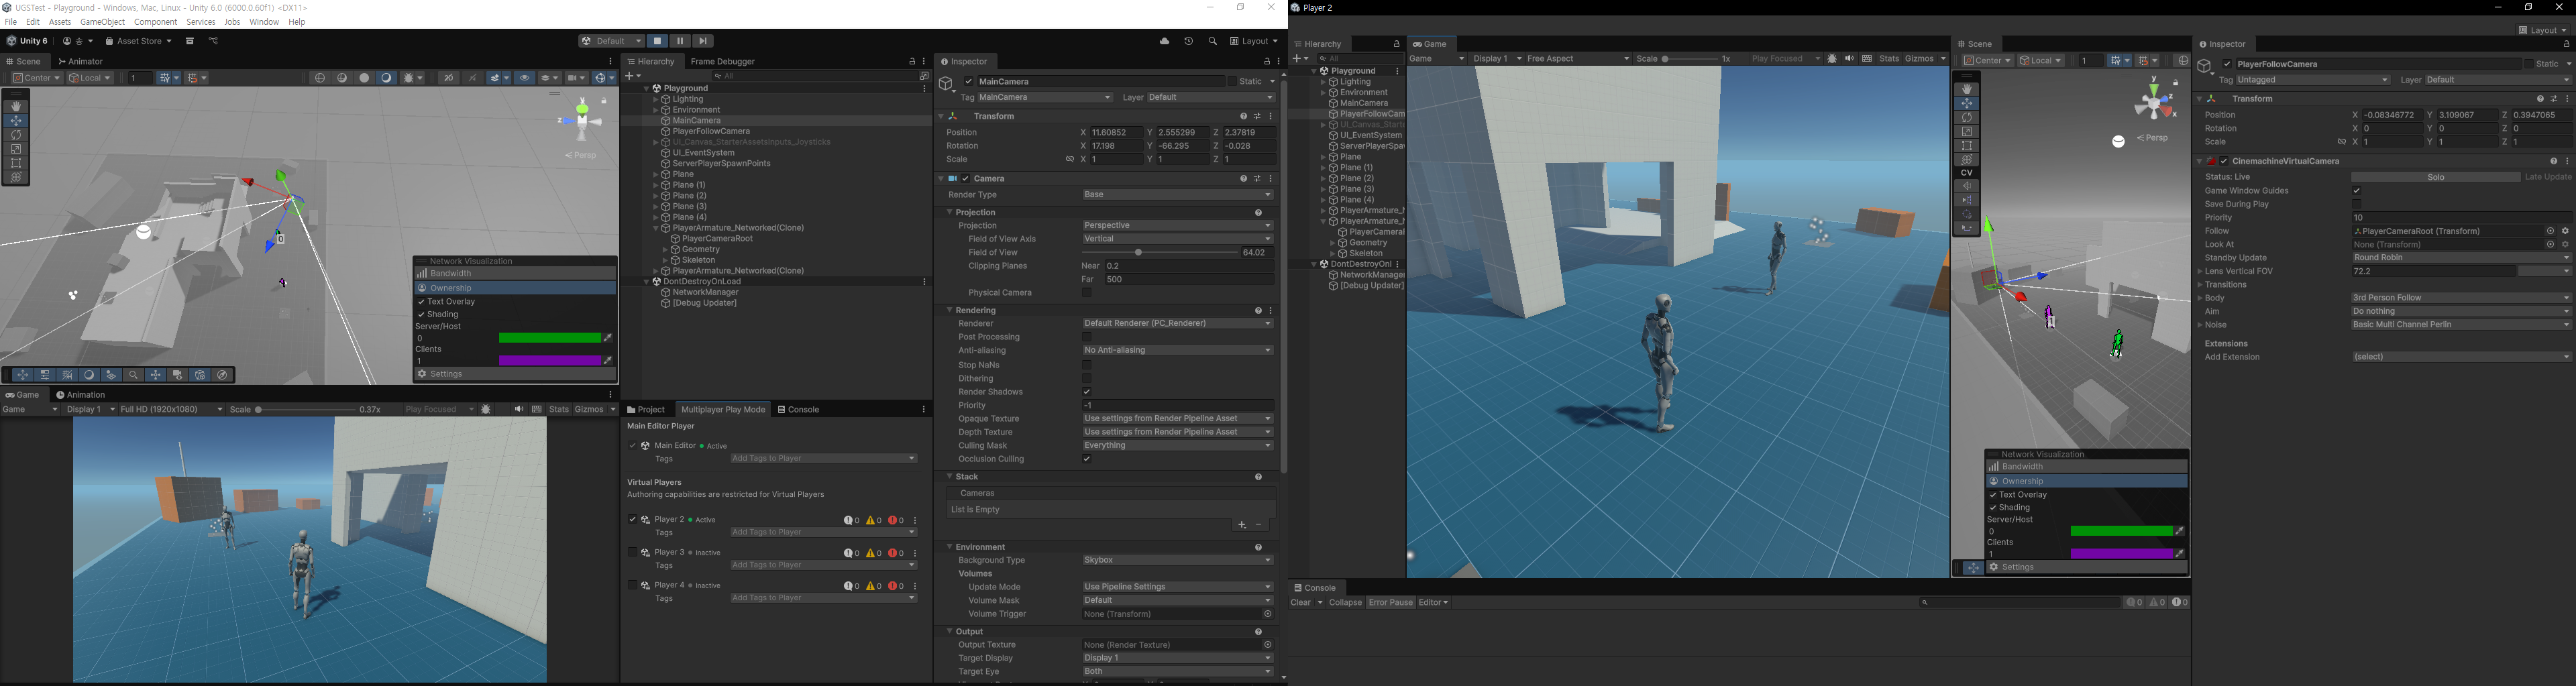The width and height of the screenshot is (2576, 686).
Task: Open the Anti-aliasing dropdown
Action: pos(1177,351)
